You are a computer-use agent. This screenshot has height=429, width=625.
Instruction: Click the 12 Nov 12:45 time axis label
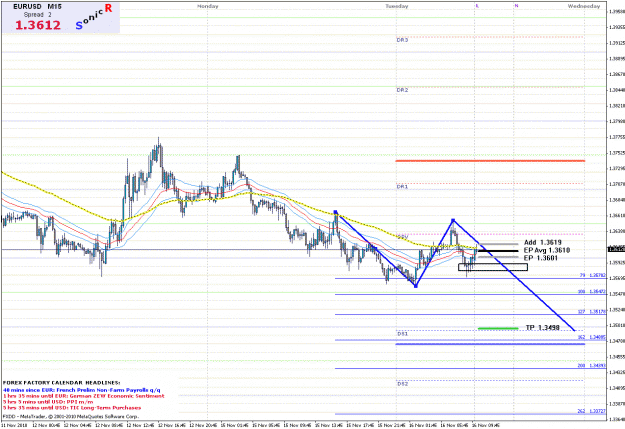141,425
